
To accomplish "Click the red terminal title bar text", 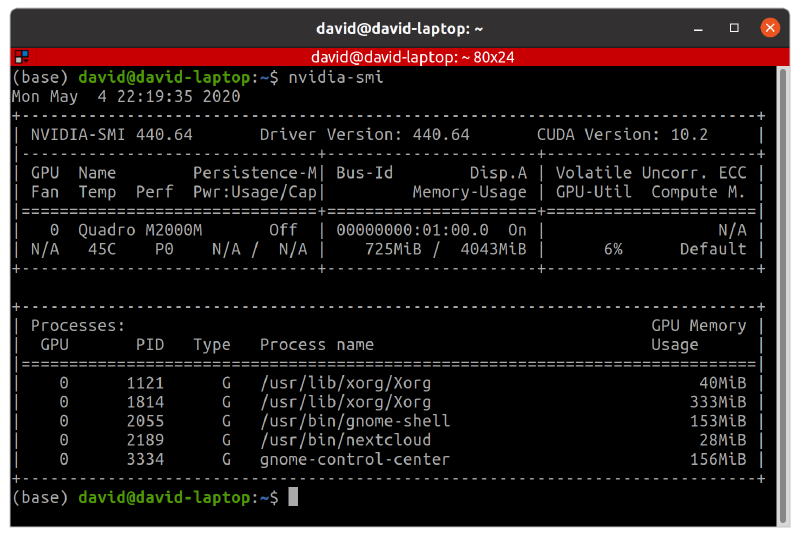I will pos(412,57).
